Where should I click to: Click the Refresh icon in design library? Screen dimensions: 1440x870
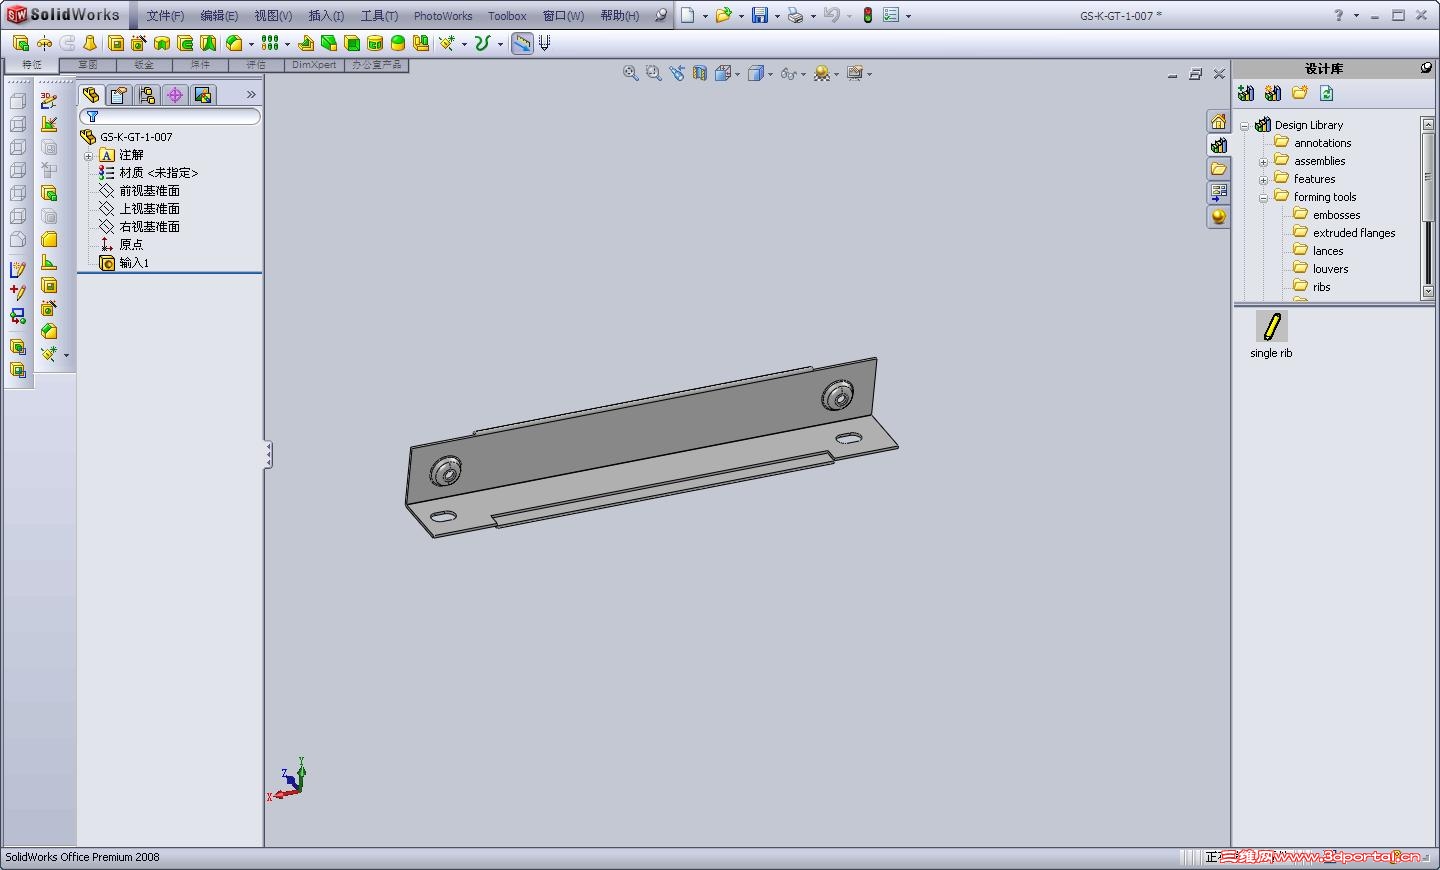point(1327,93)
